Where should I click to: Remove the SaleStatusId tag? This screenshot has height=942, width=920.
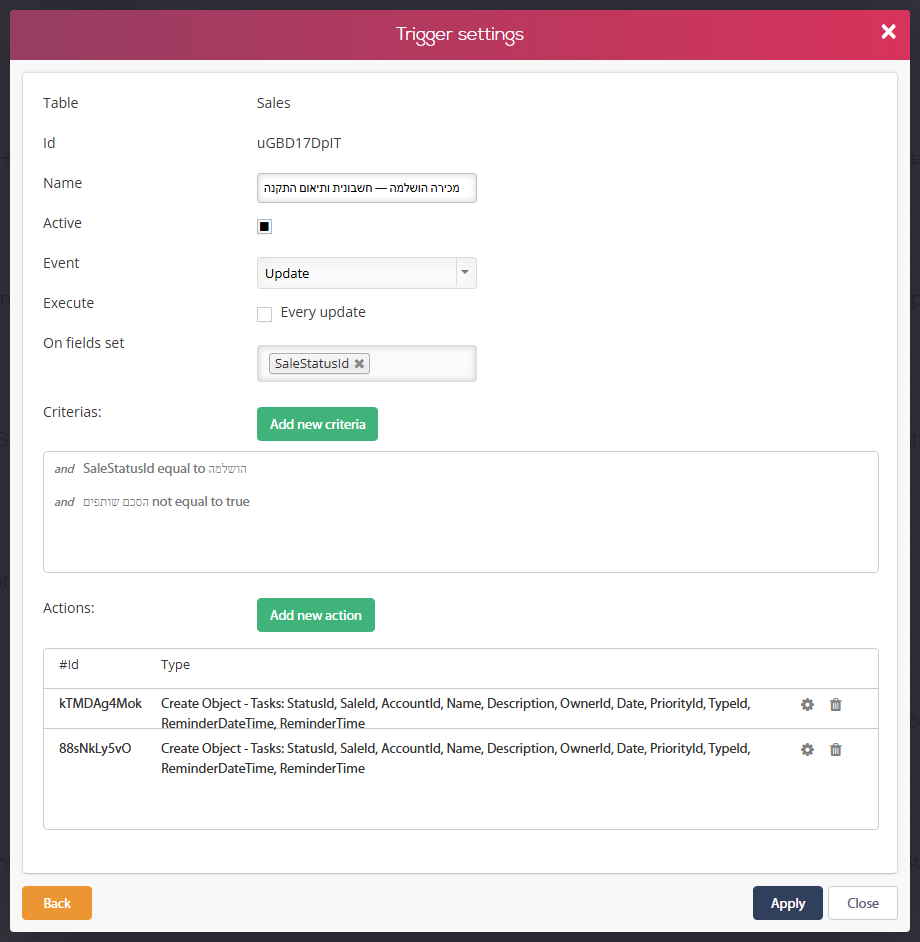pos(359,363)
